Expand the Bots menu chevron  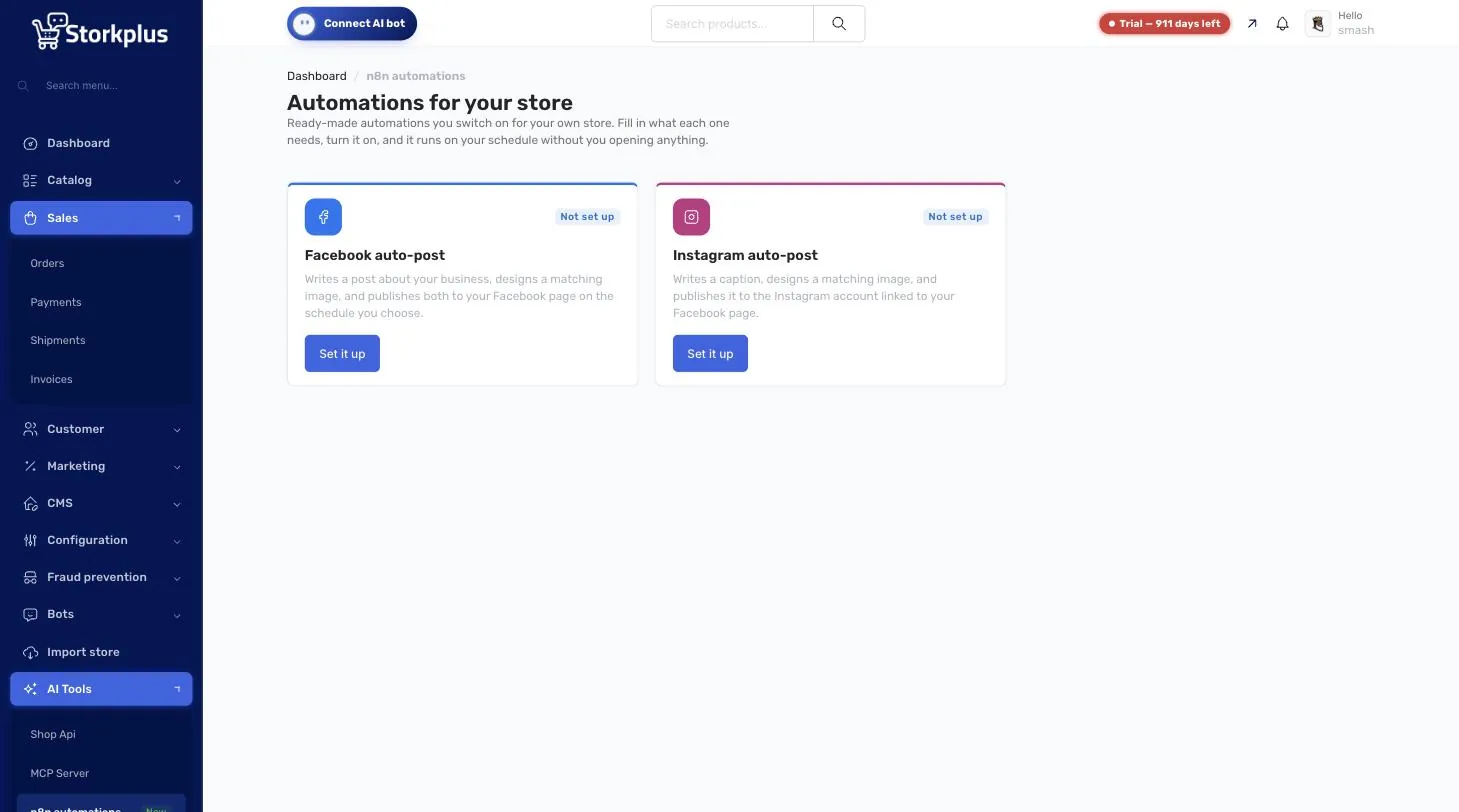coord(177,615)
